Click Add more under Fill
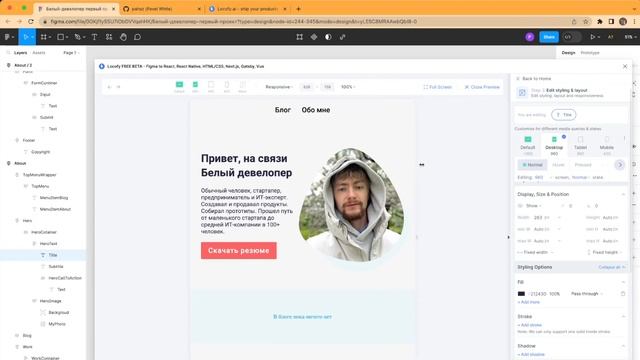 tap(529, 302)
